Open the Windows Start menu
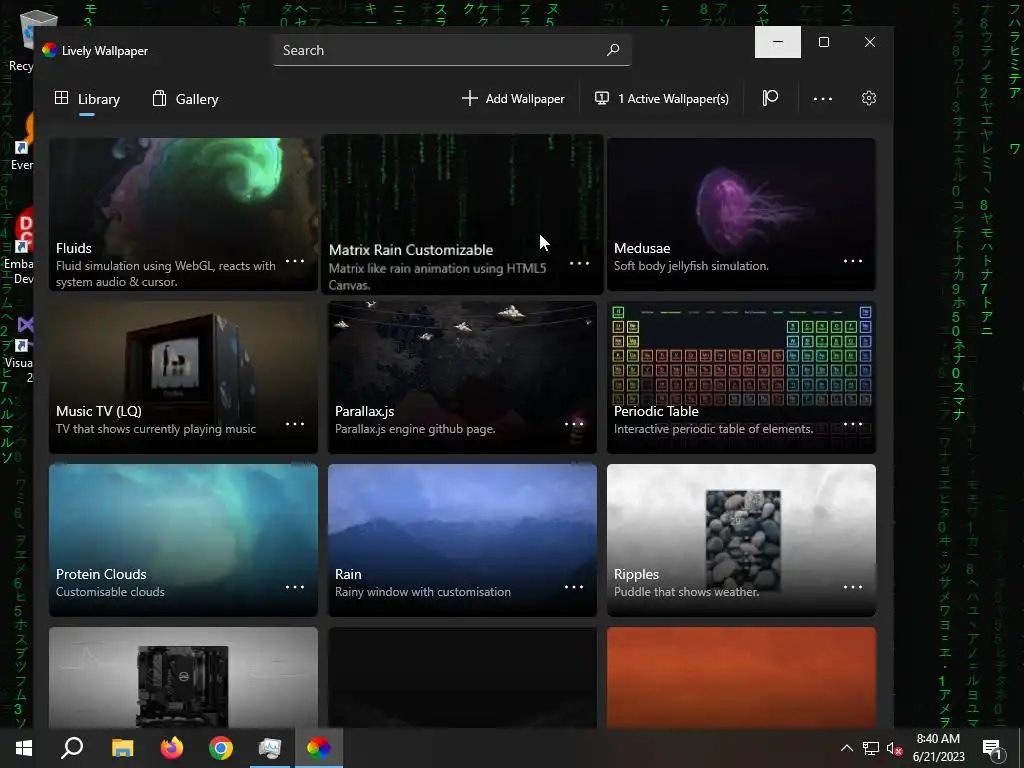1024x768 pixels. click(x=24, y=748)
